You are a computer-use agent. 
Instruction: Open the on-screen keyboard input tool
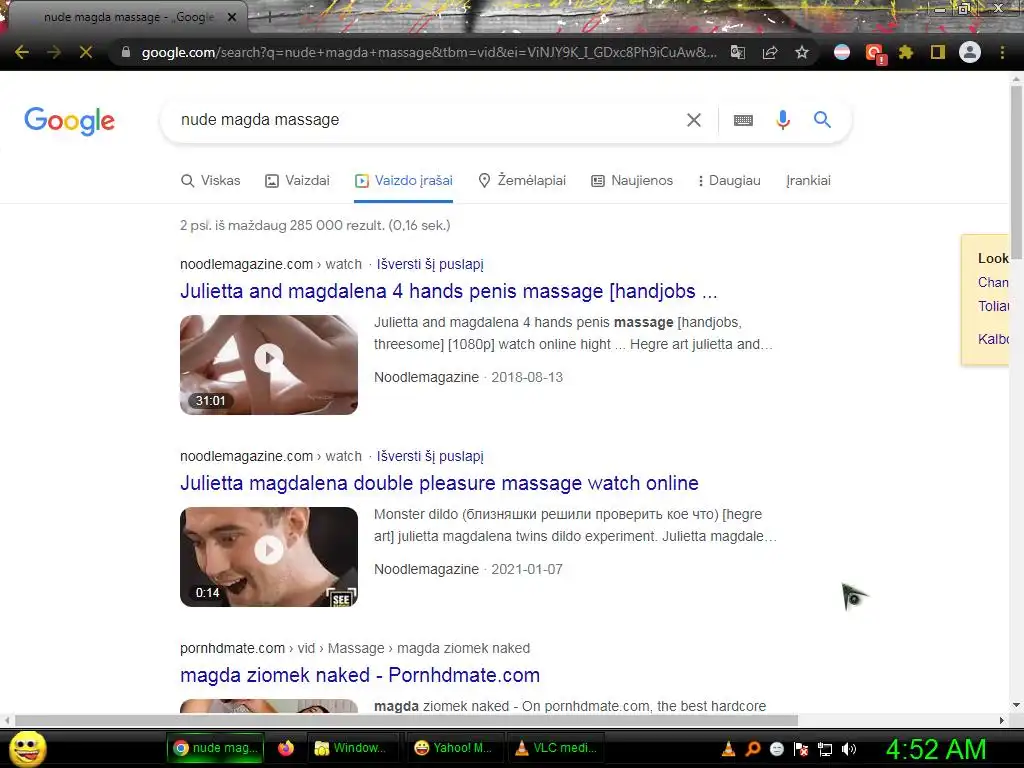coord(743,120)
